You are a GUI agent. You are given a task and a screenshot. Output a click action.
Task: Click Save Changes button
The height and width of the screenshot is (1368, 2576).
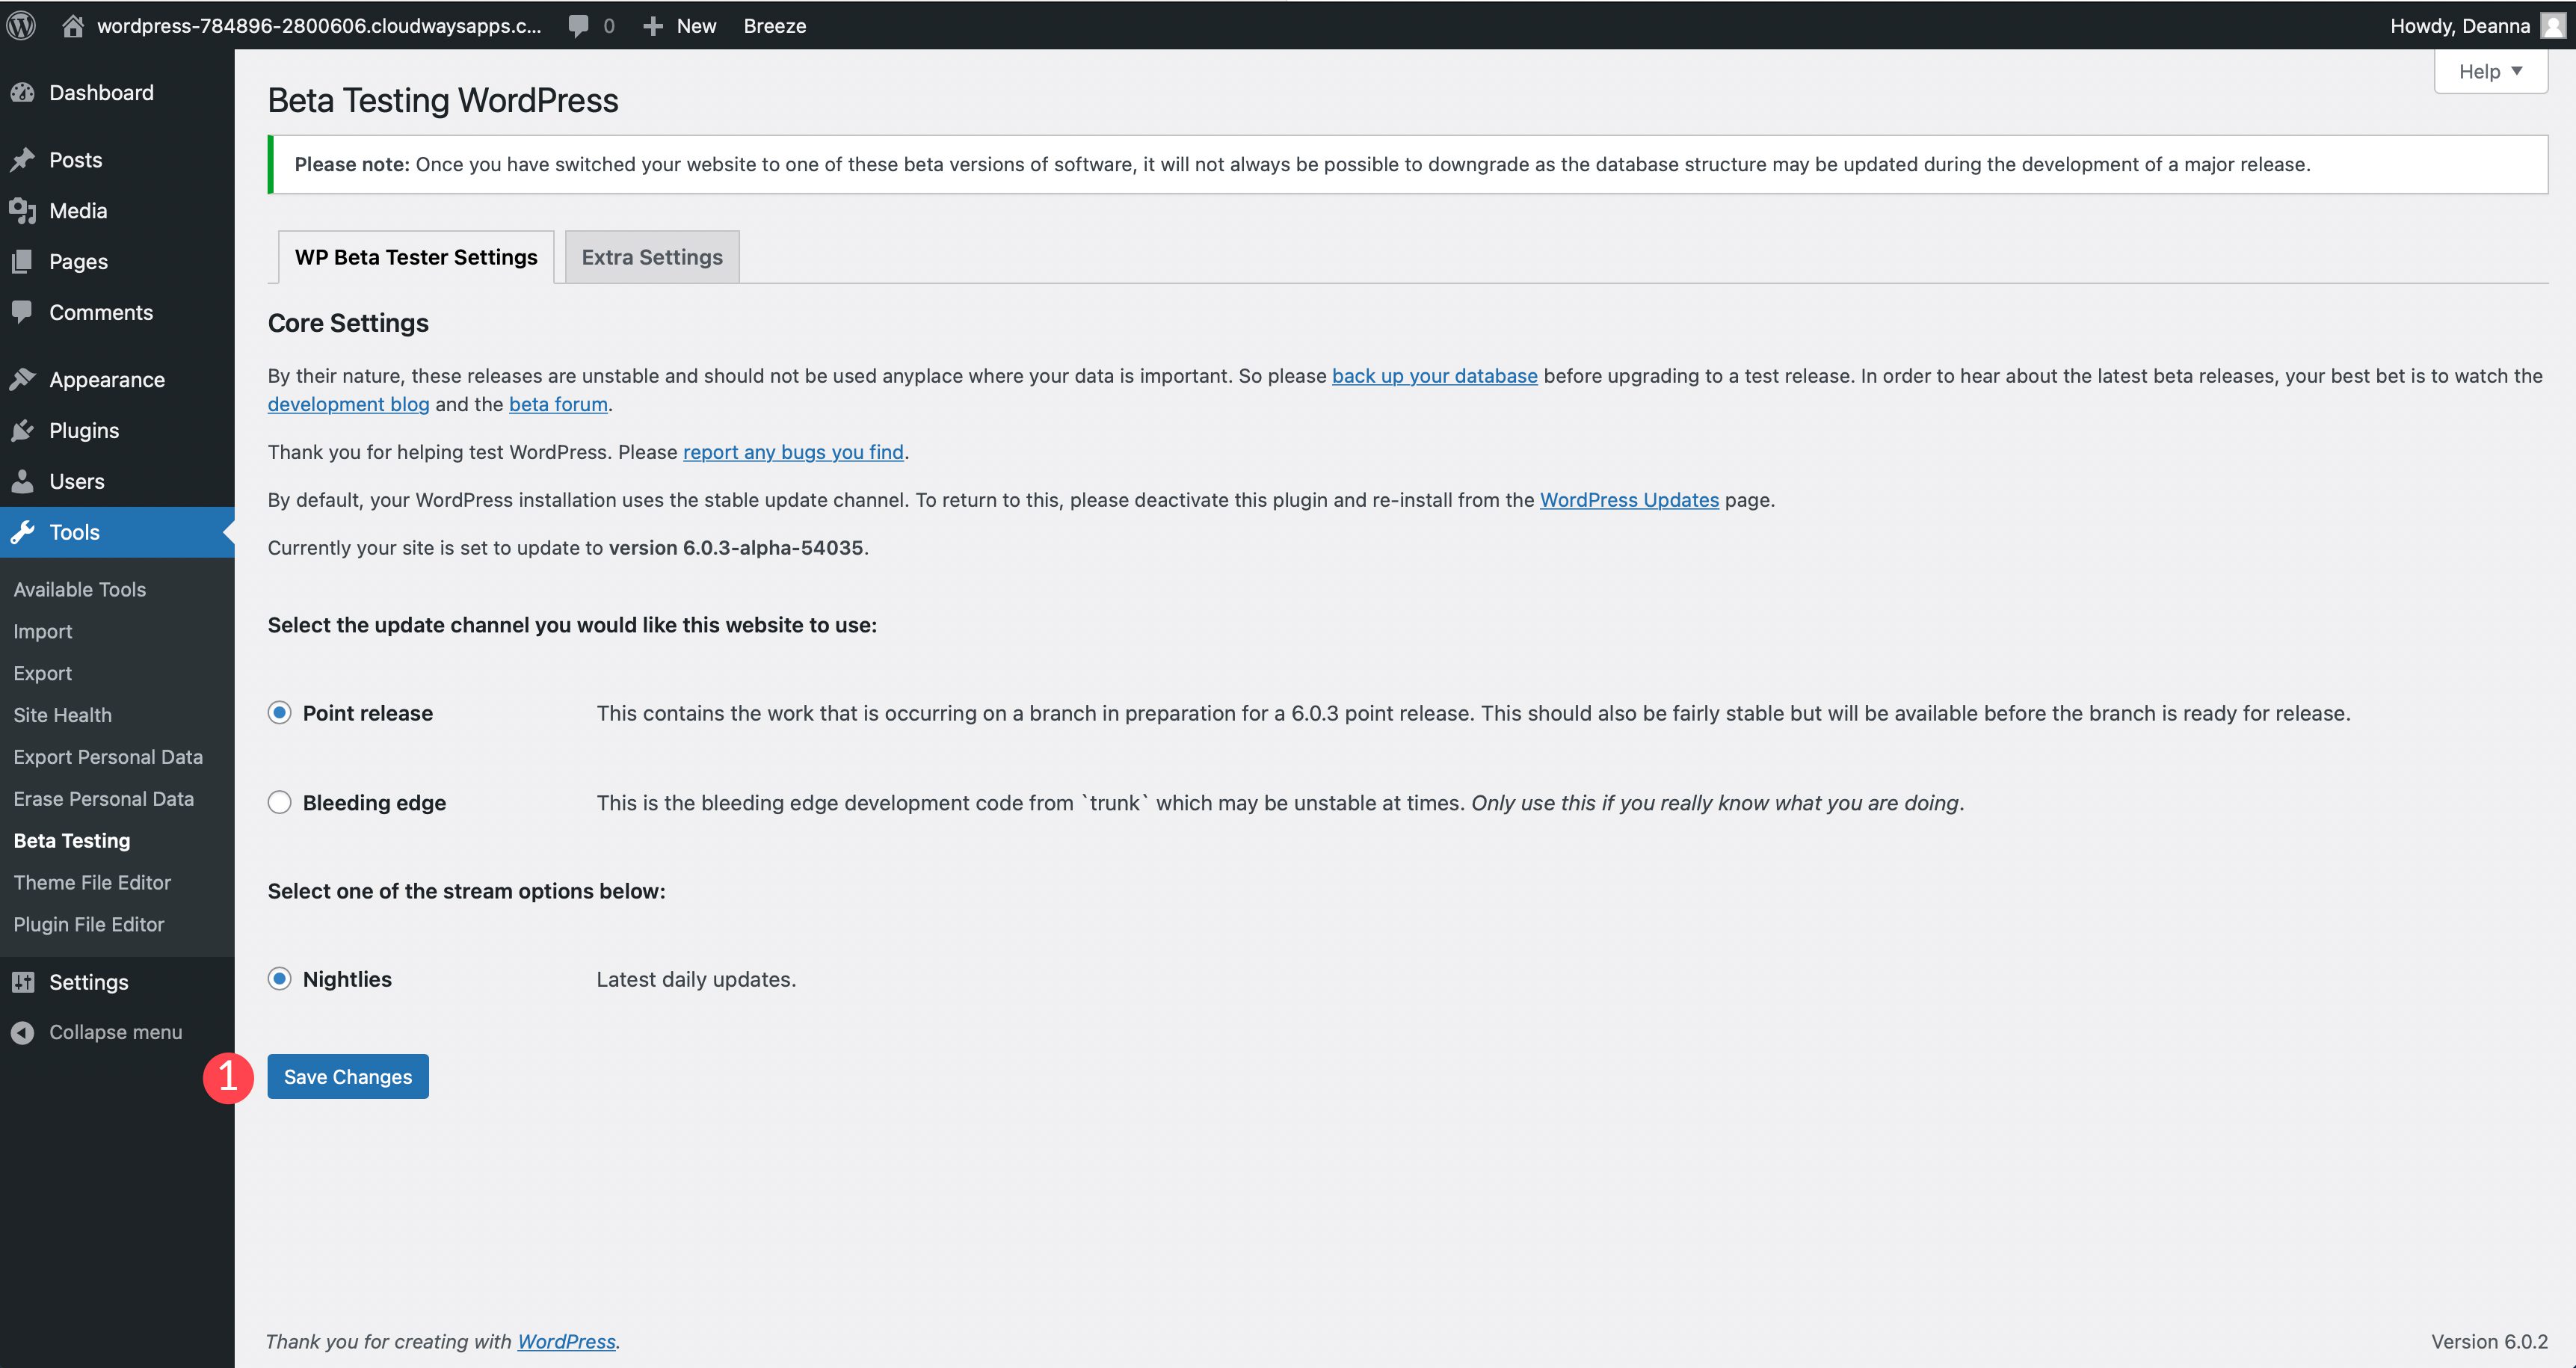coord(348,1075)
